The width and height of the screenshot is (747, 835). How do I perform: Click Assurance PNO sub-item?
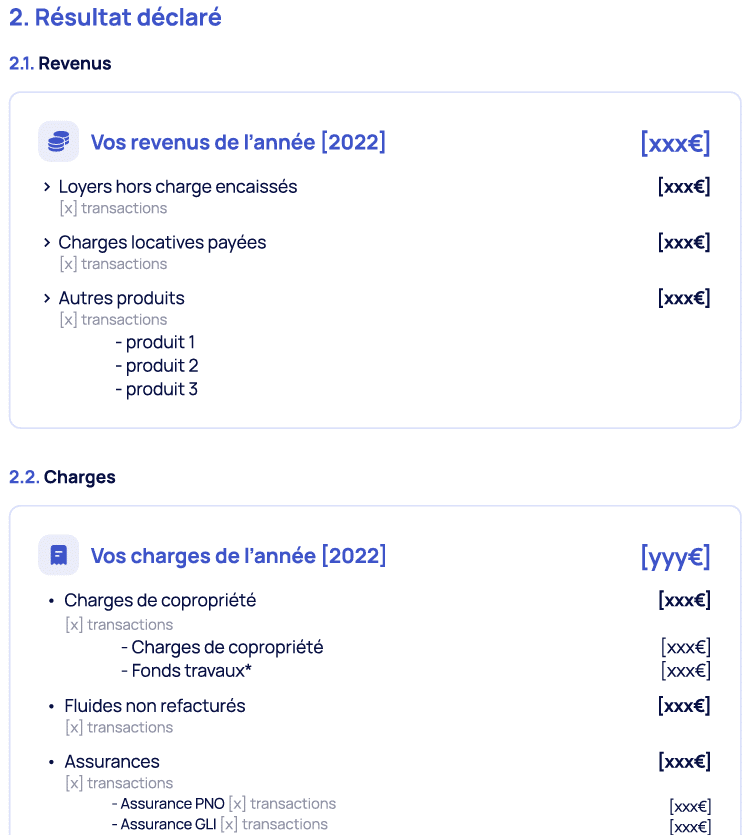[x=168, y=804]
